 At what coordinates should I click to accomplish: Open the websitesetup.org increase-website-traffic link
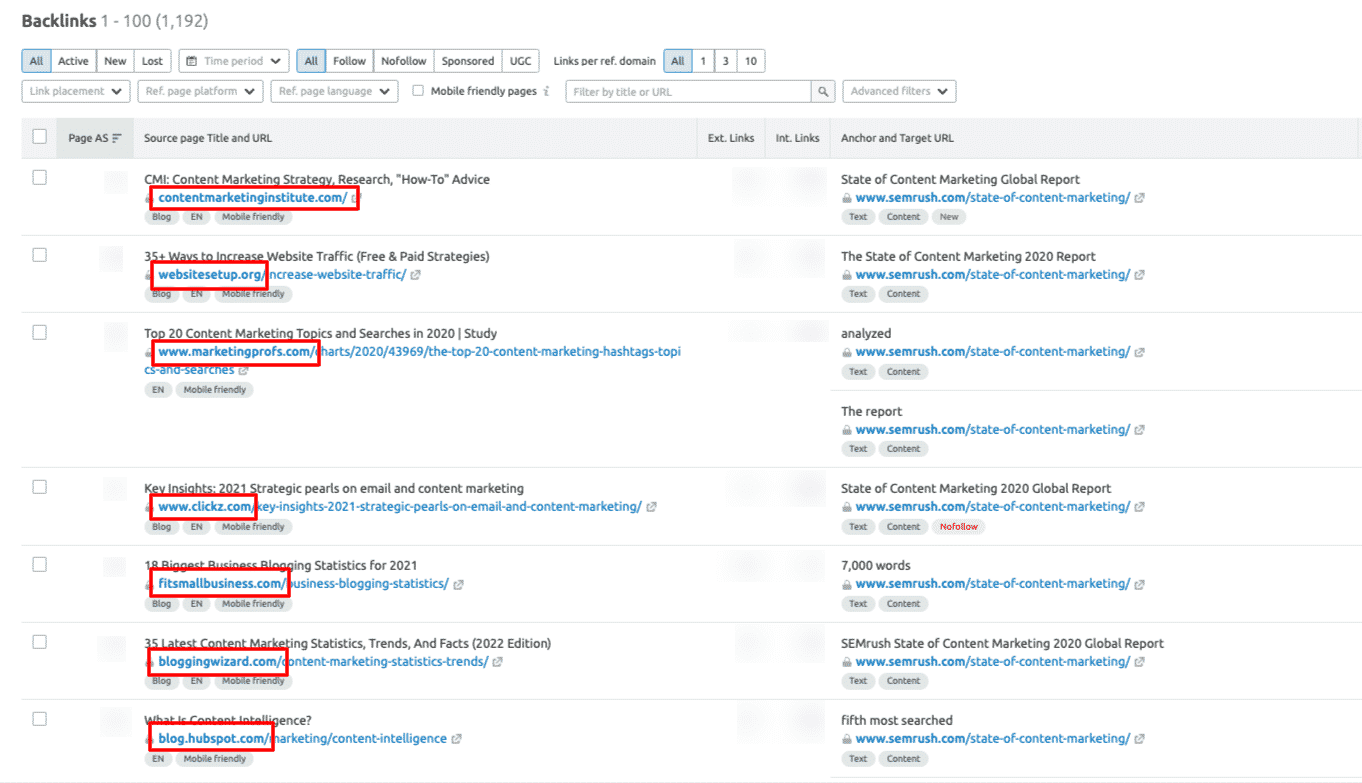tap(282, 275)
